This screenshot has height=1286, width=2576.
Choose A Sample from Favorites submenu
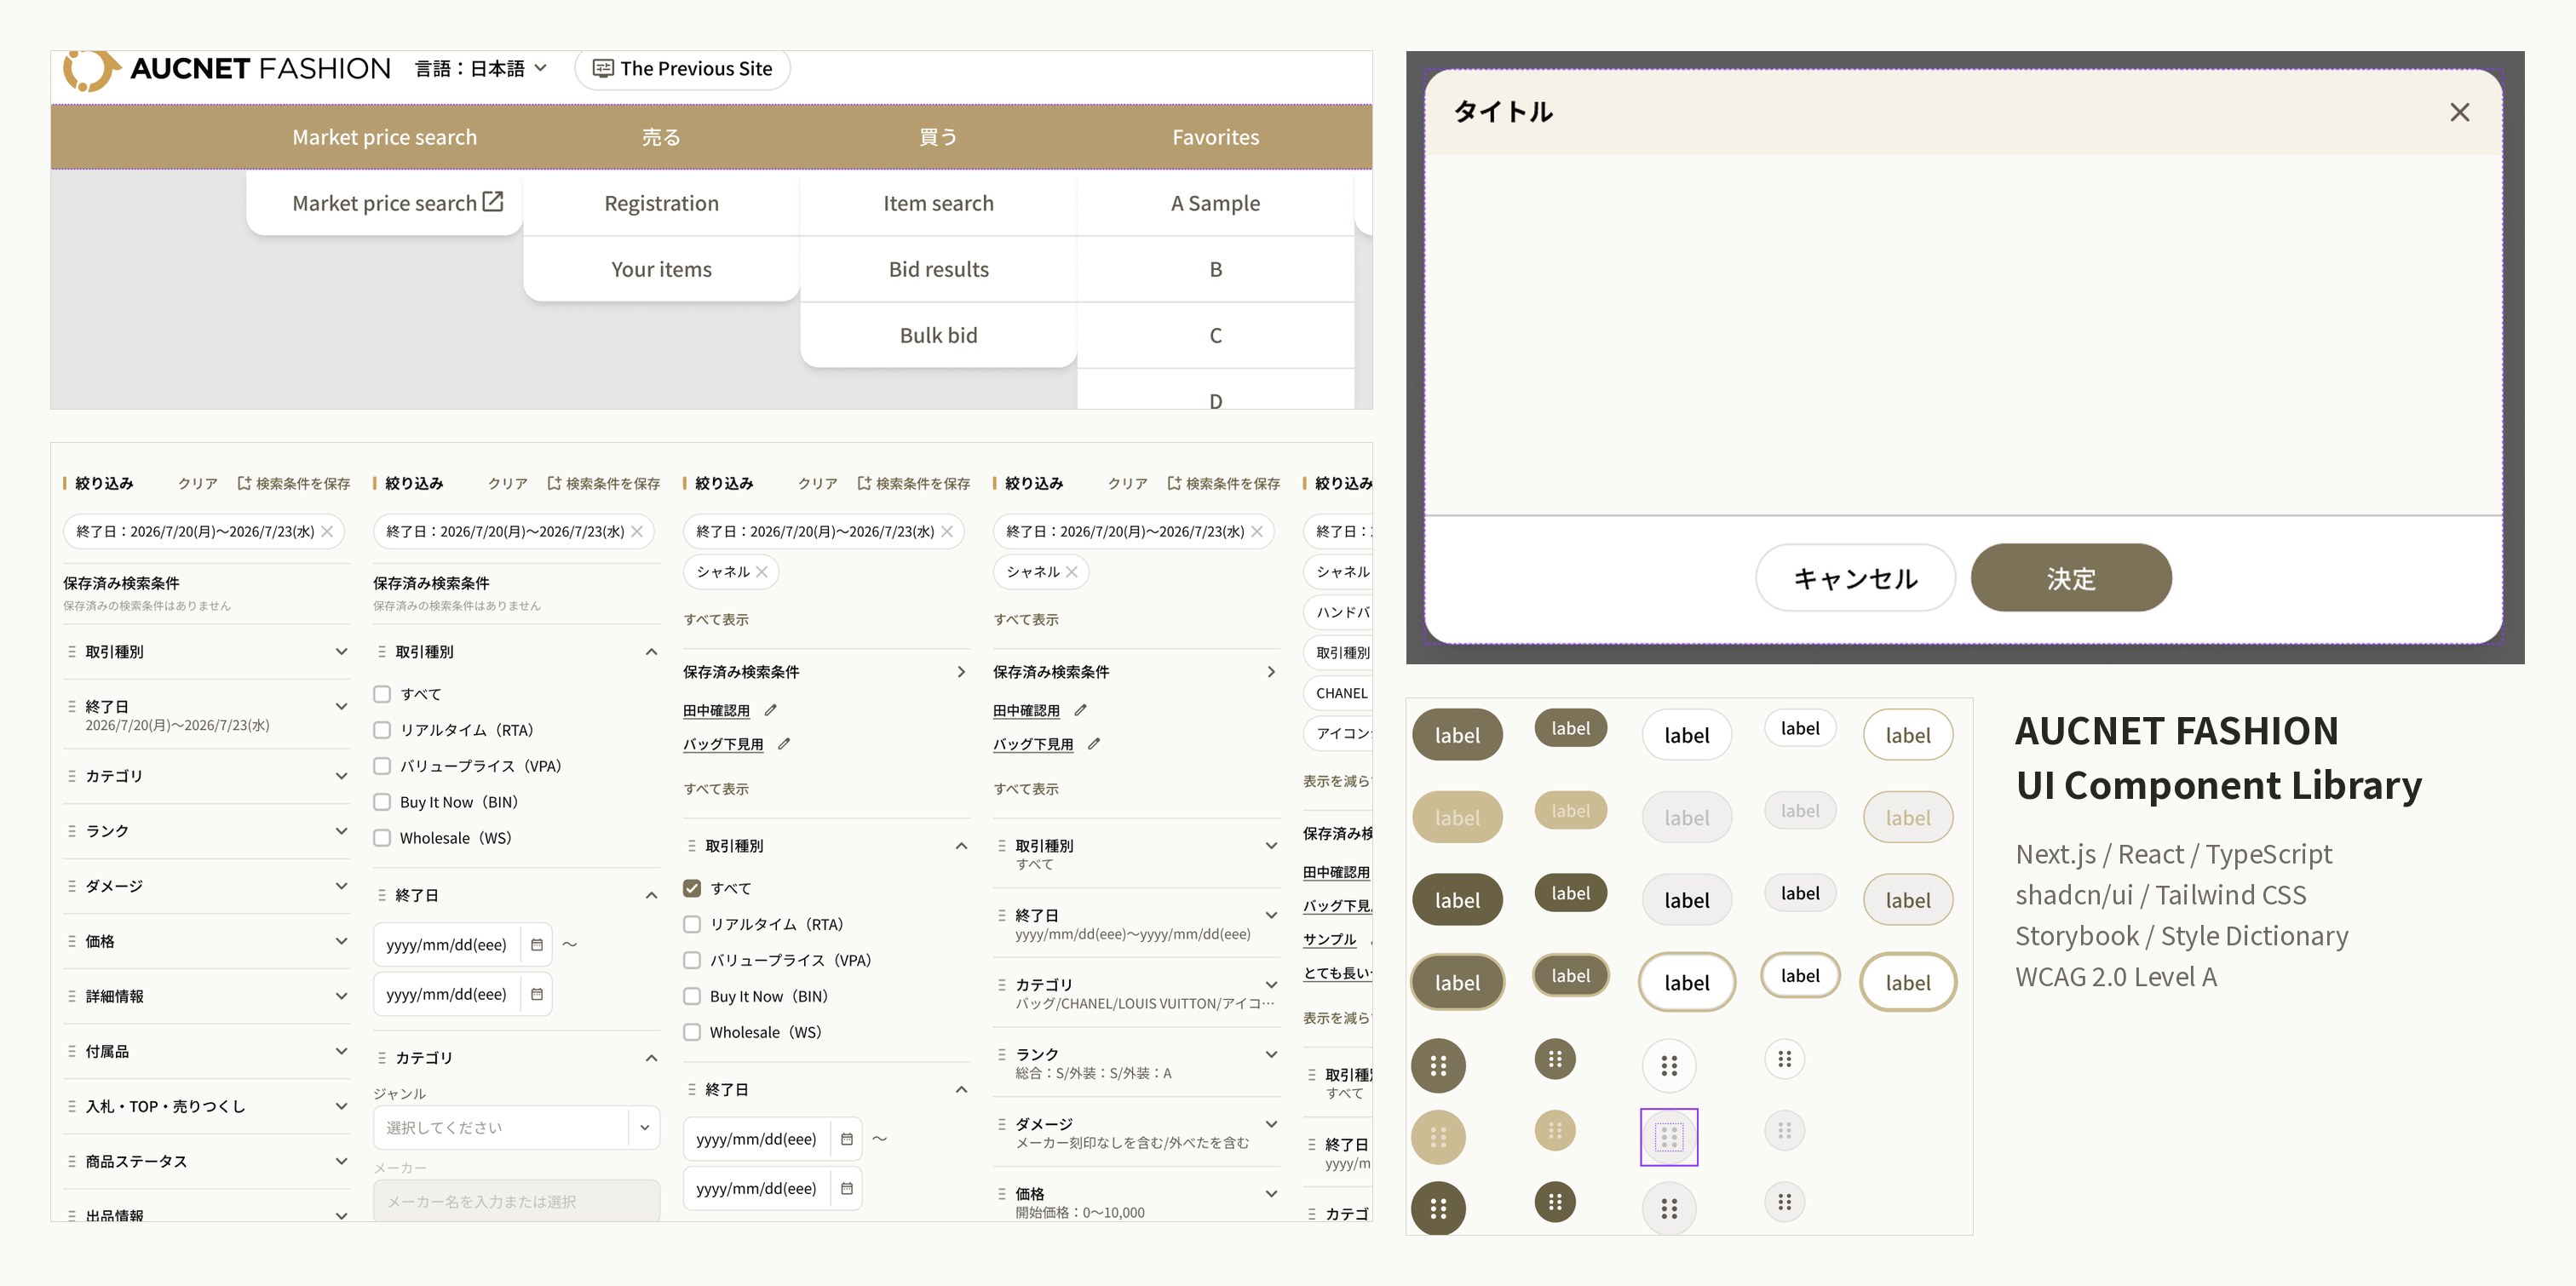1215,203
